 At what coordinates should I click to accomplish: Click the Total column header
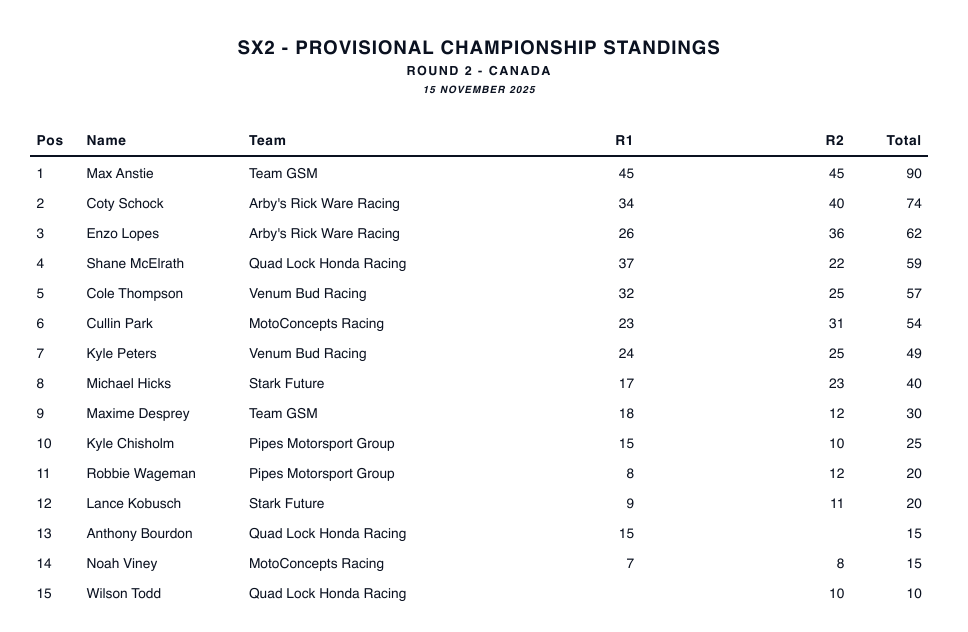point(903,141)
